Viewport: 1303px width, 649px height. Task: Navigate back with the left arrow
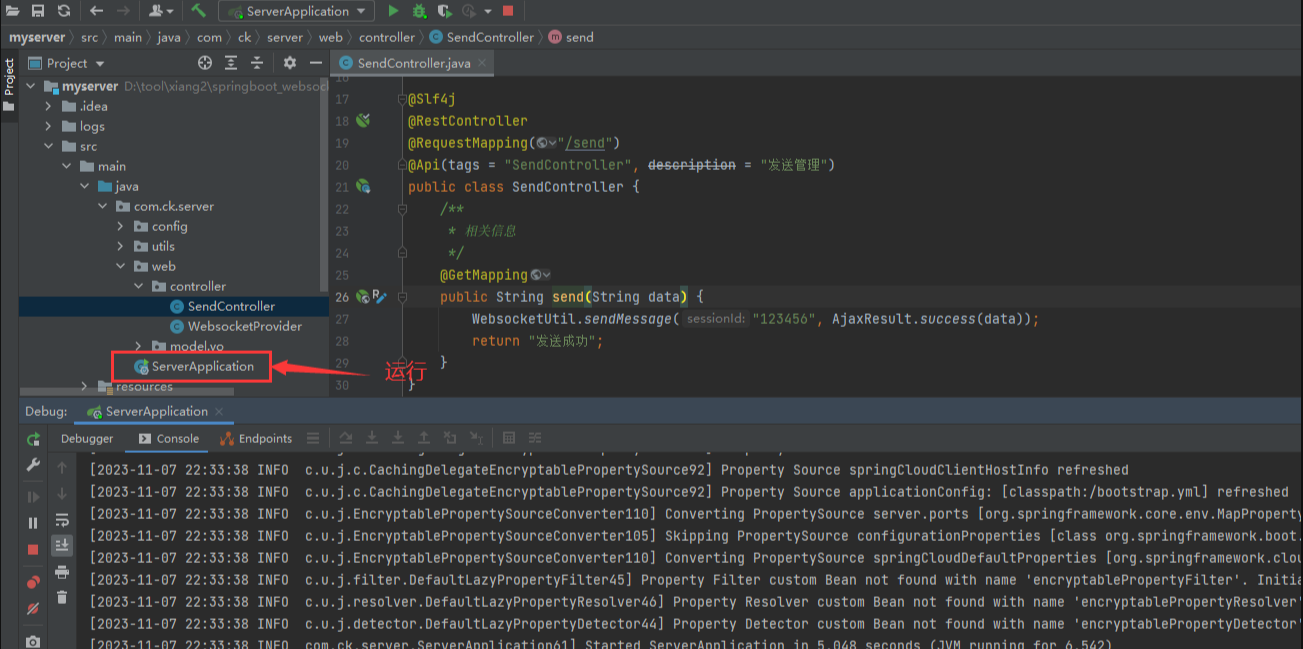pyautogui.click(x=96, y=11)
